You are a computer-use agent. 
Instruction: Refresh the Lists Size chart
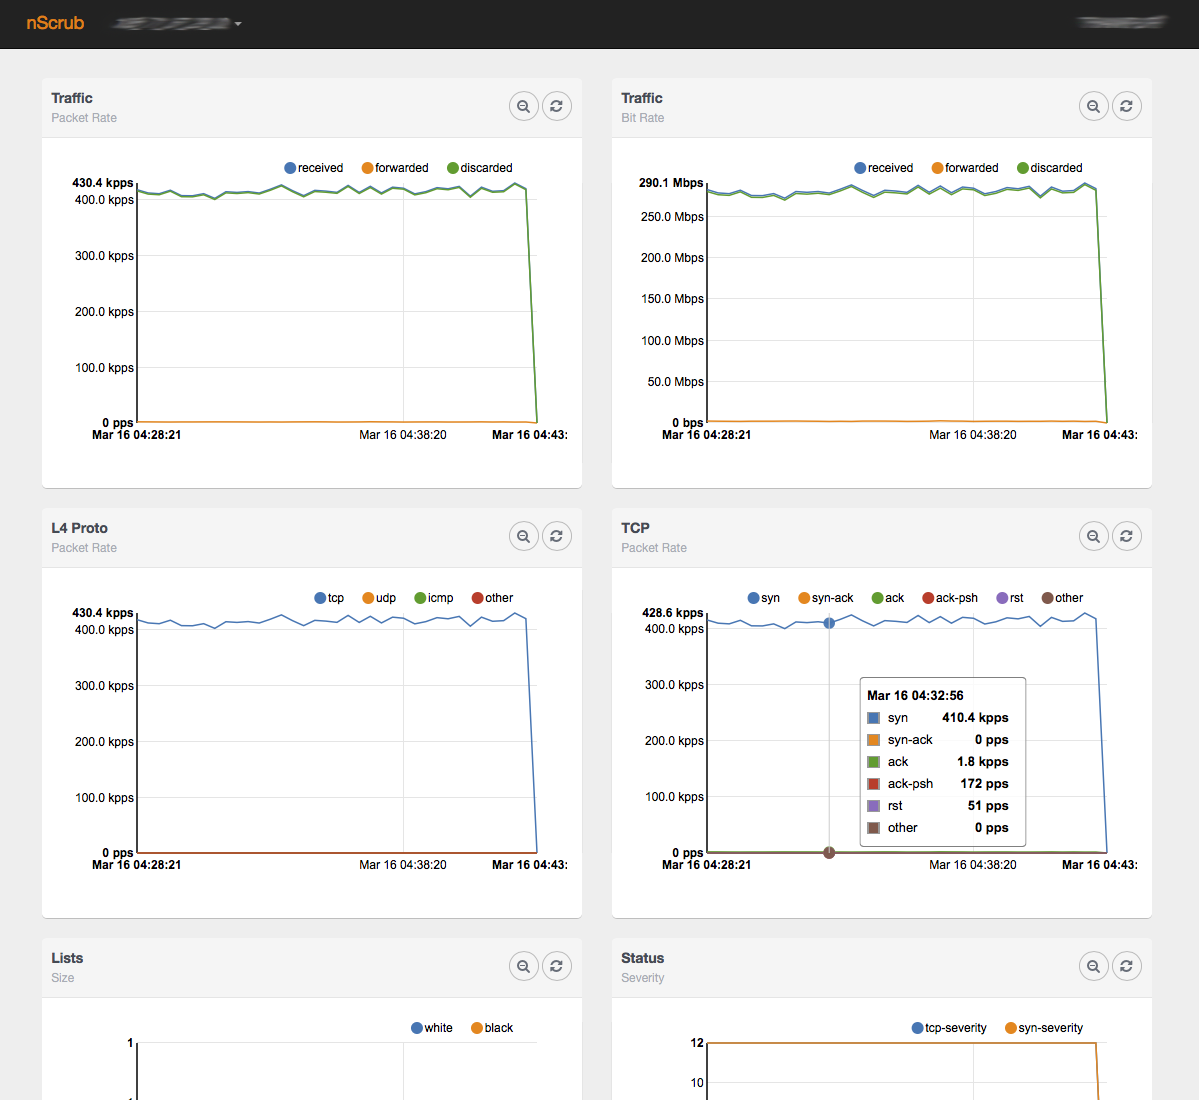pos(557,966)
